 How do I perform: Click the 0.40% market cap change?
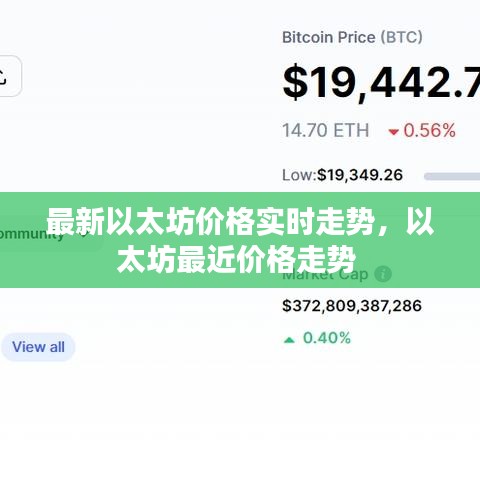click(x=327, y=338)
